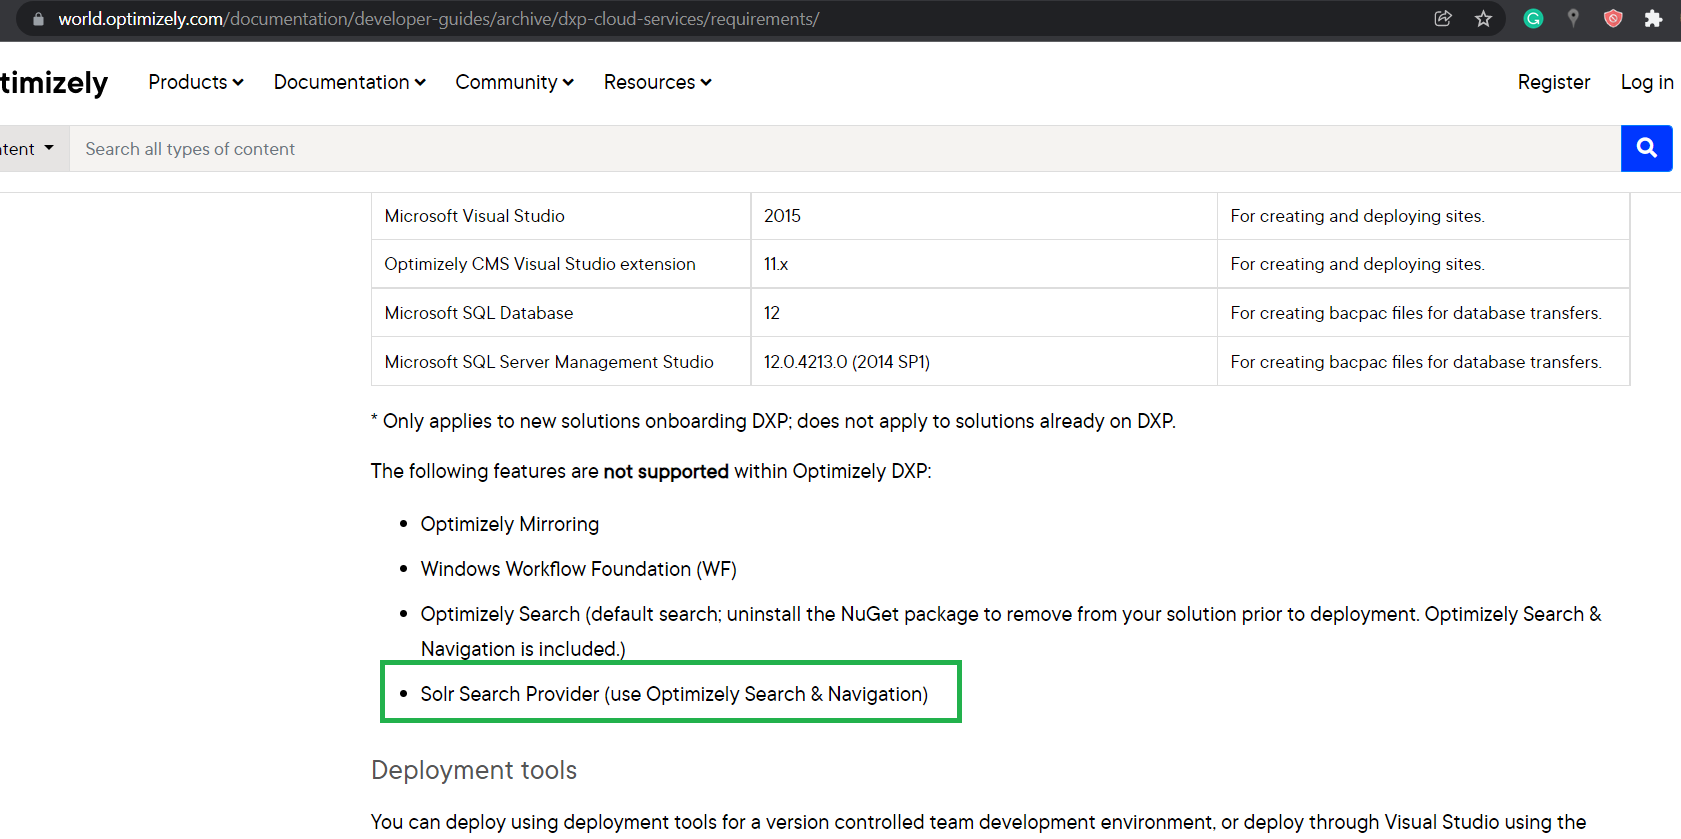The image size is (1681, 839).
Task: Expand the Community menu
Action: pos(514,82)
